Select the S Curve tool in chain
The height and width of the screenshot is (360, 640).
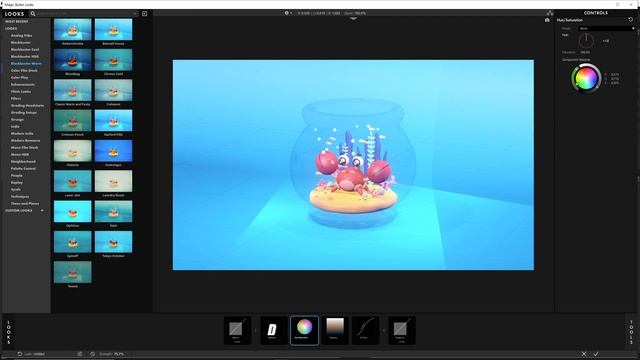(x=365, y=330)
